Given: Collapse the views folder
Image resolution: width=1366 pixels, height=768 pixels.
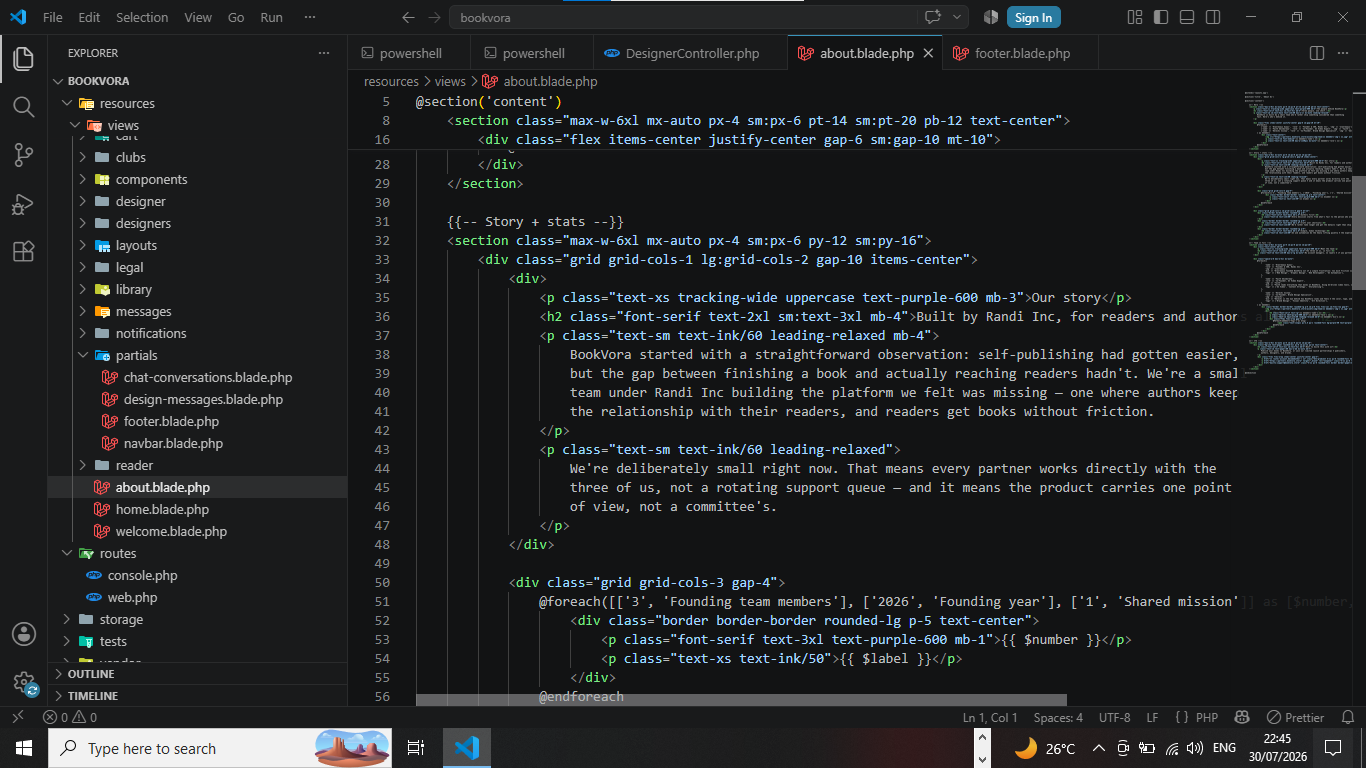Looking at the screenshot, I should coord(75,125).
